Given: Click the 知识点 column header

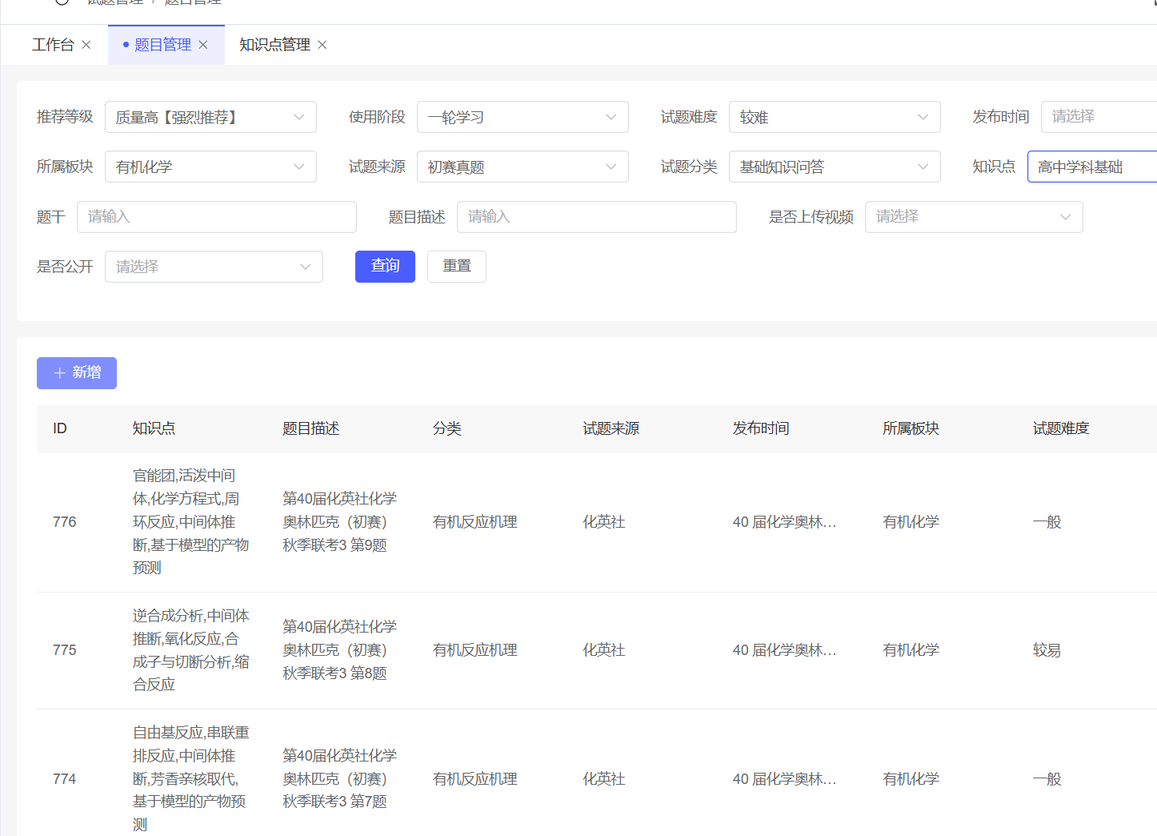Looking at the screenshot, I should pyautogui.click(x=153, y=429).
